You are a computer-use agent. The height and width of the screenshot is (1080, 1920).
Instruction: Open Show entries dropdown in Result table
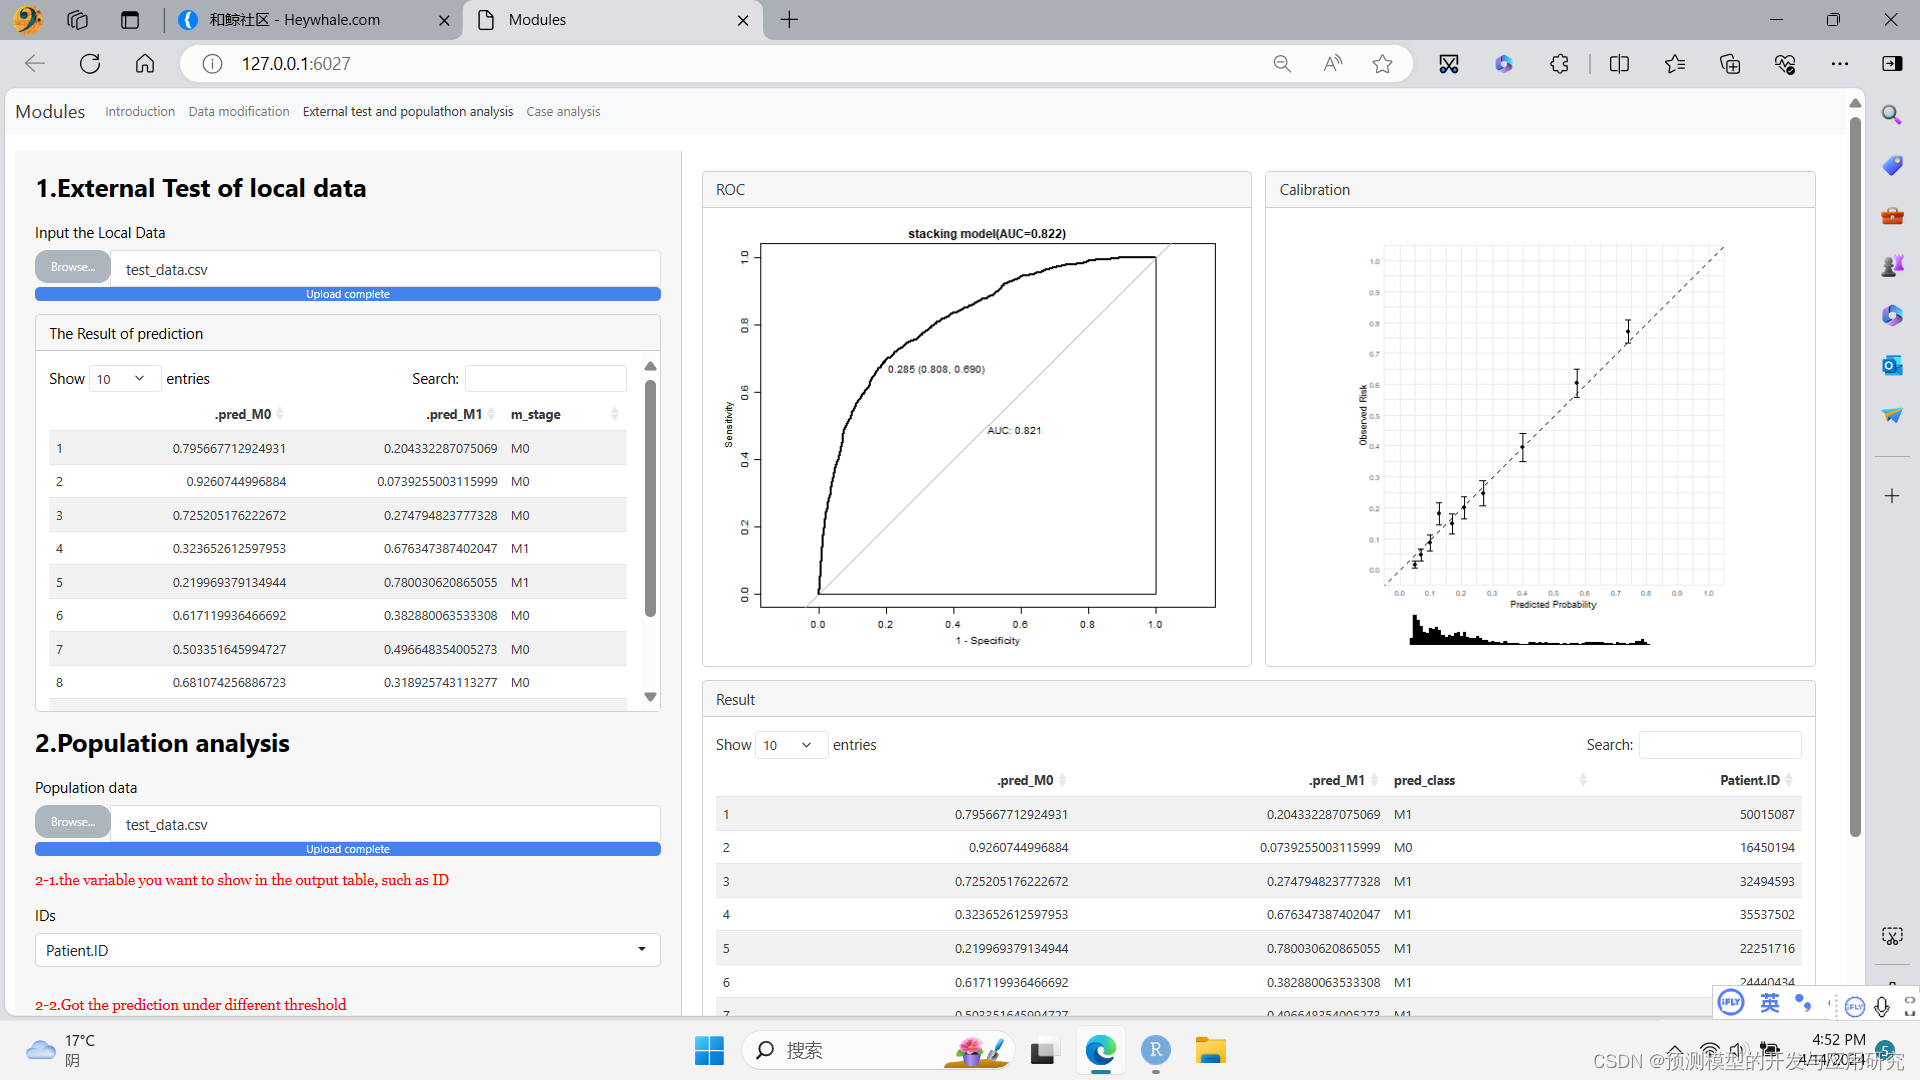790,745
